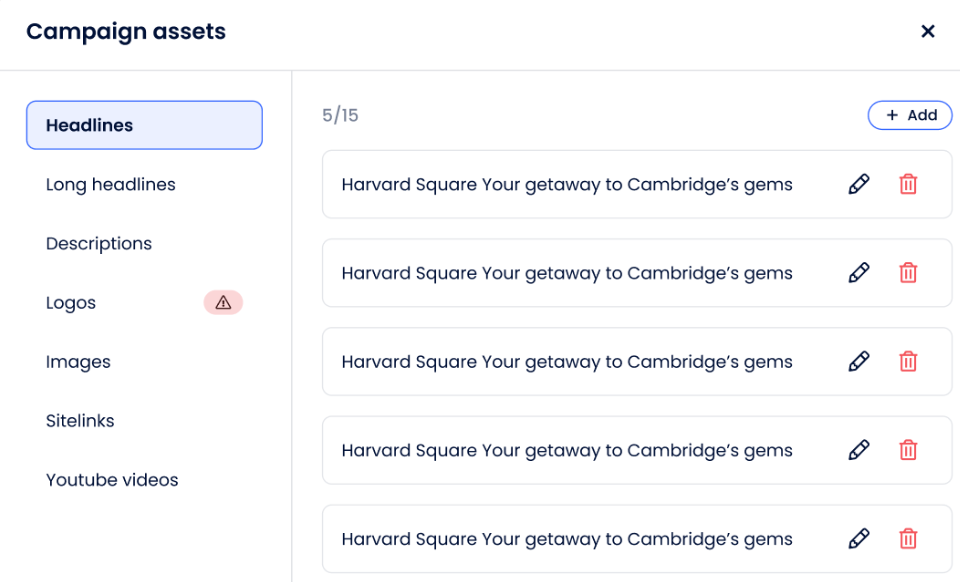Click the pencil edit icon on first headline
Screen dimensions: 960x582
click(x=858, y=184)
